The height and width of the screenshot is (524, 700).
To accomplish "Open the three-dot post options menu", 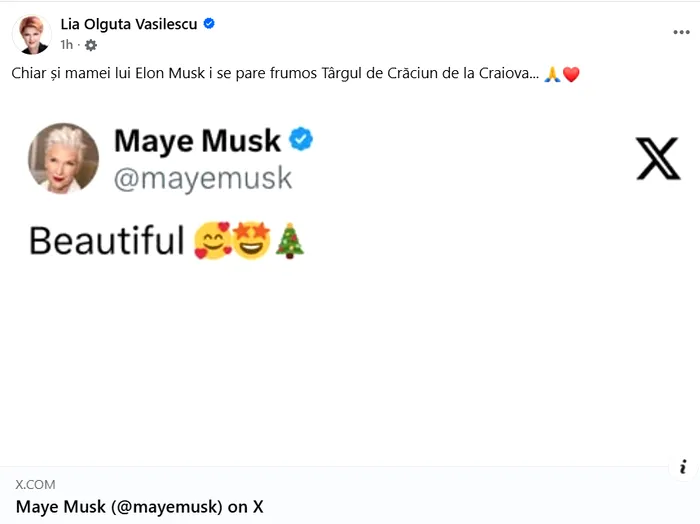I will [x=681, y=32].
